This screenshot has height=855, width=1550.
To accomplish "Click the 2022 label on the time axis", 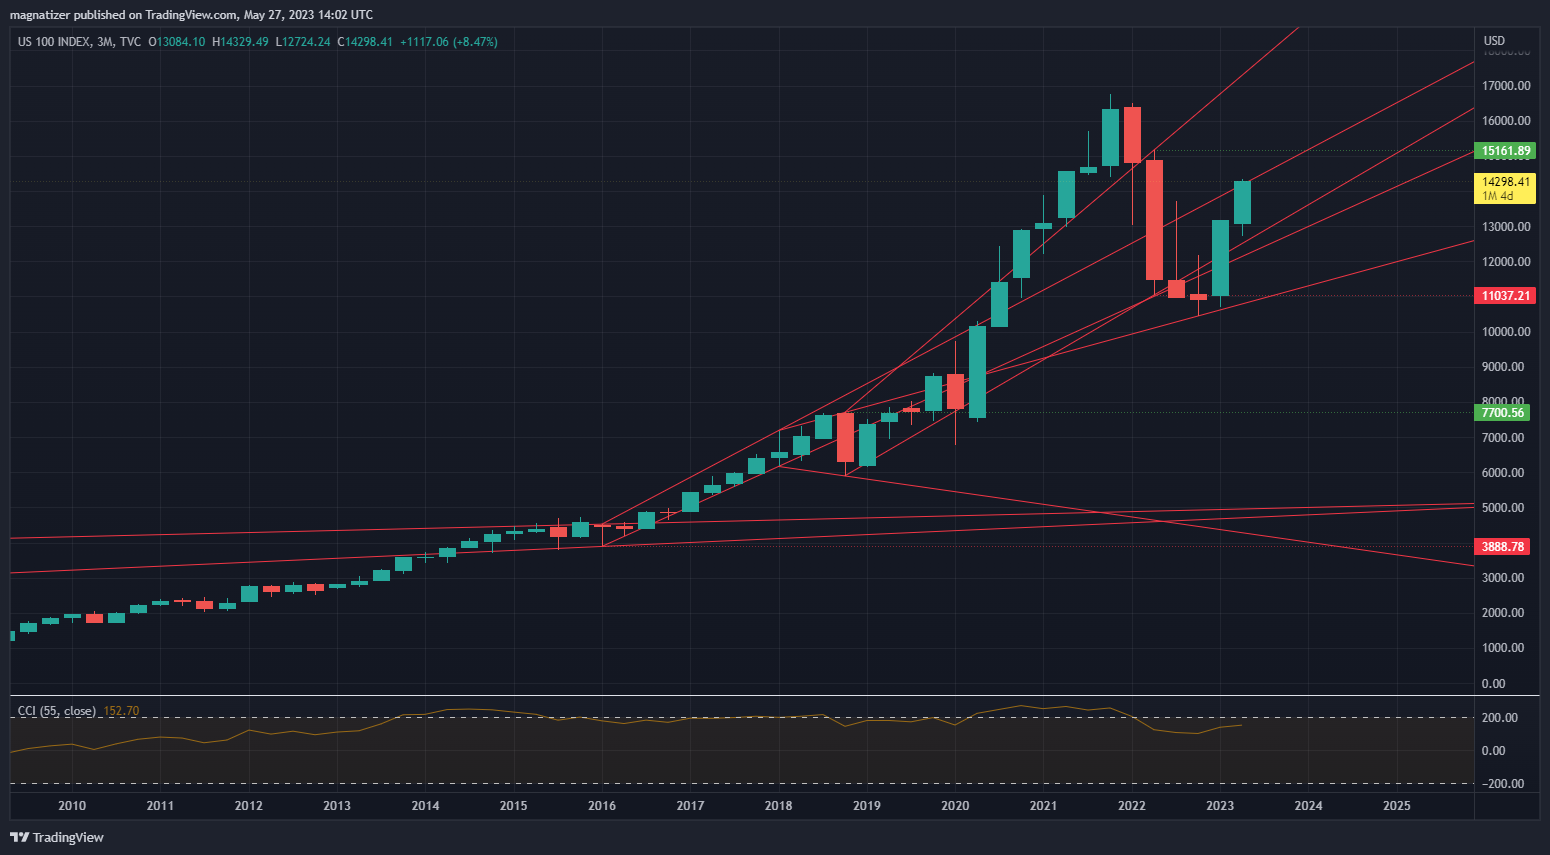I will pos(1132,806).
